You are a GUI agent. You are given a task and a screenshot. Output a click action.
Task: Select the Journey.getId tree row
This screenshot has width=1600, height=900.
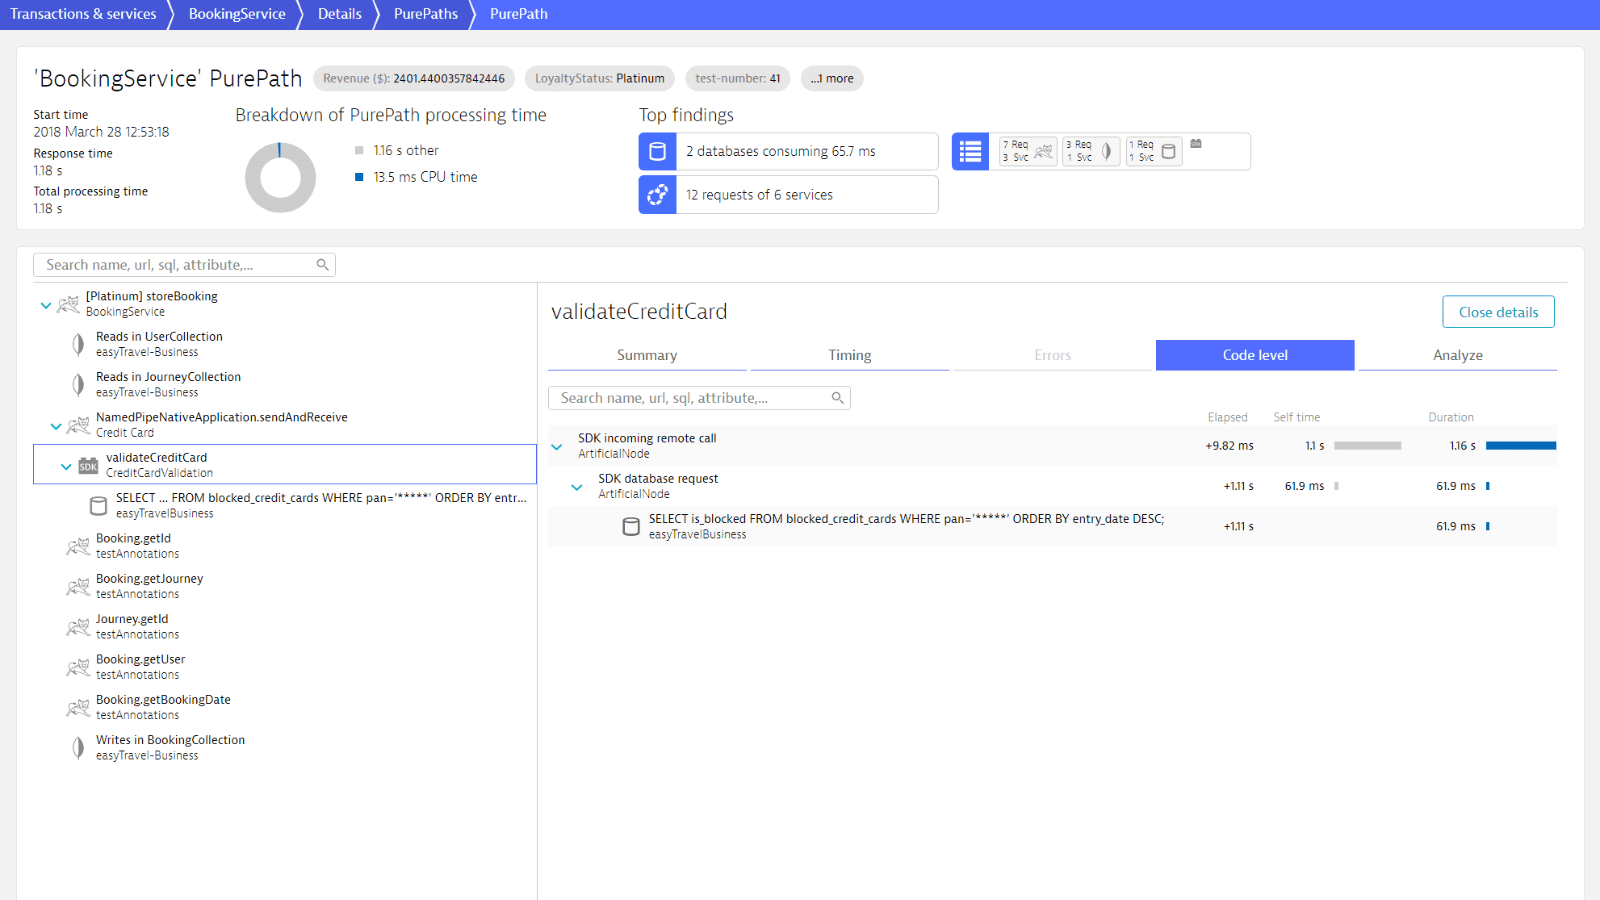pyautogui.click(x=285, y=627)
